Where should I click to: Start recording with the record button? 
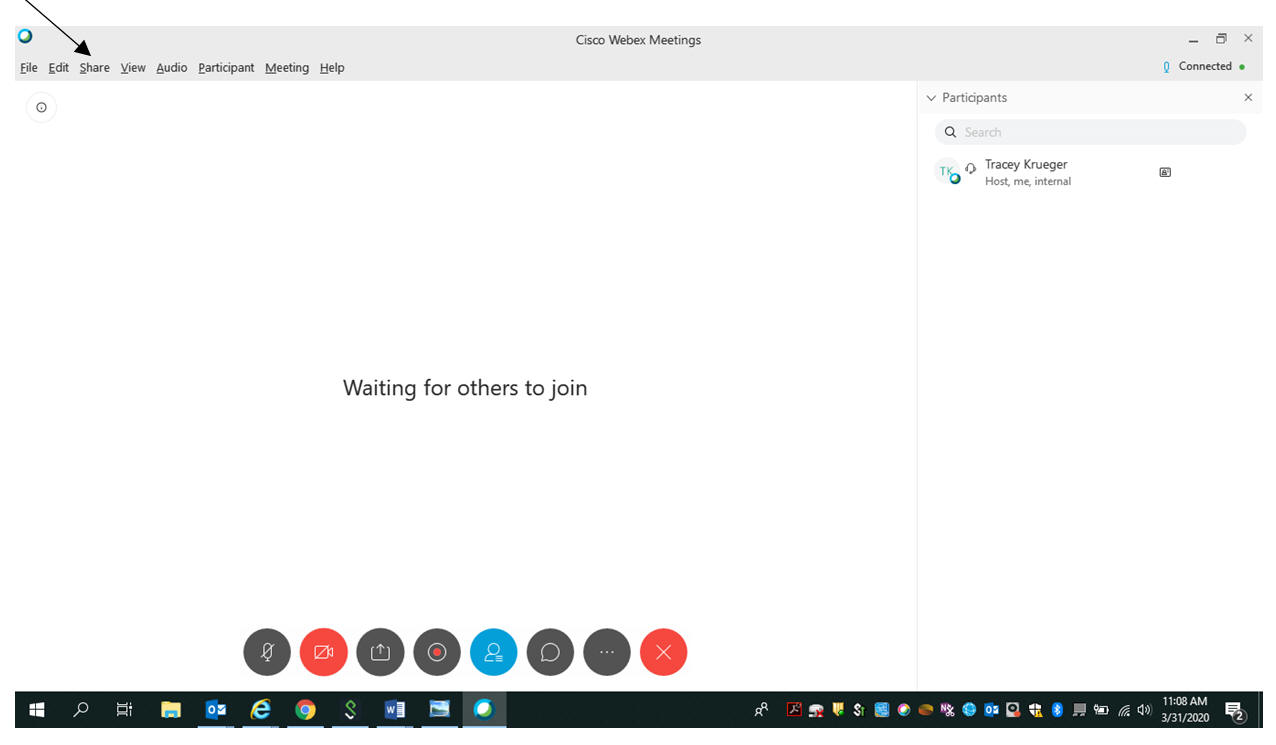click(x=436, y=652)
